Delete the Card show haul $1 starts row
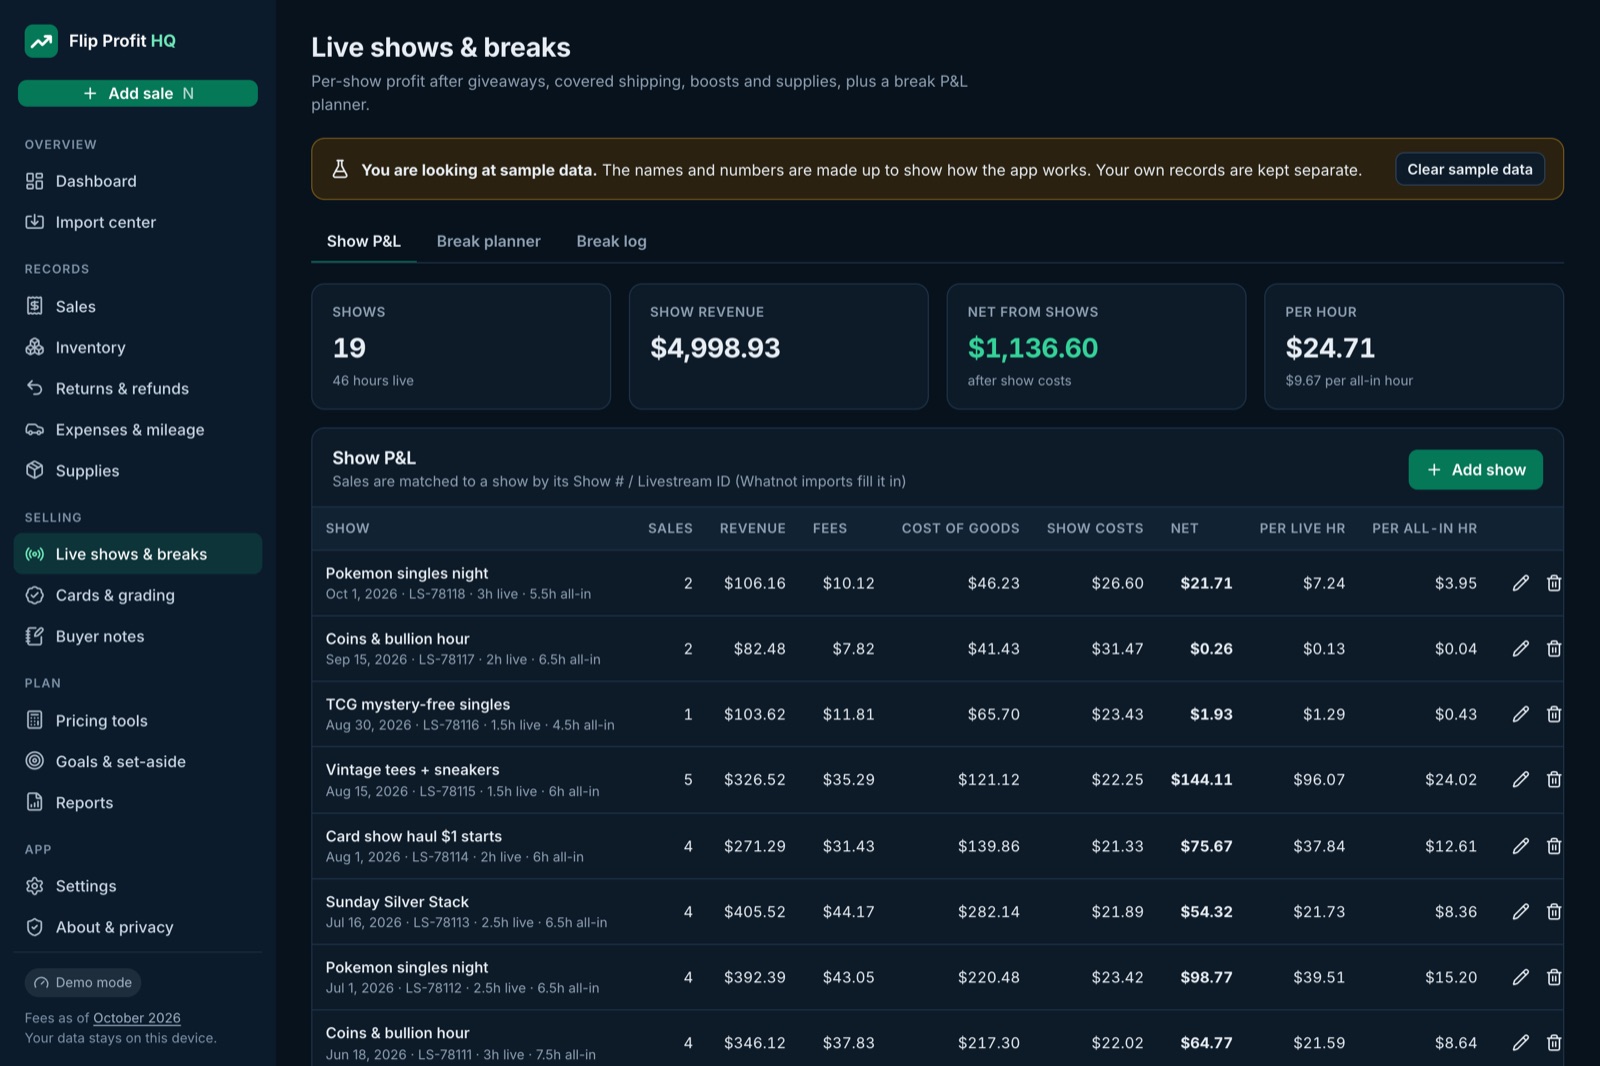1600x1066 pixels. [x=1554, y=846]
